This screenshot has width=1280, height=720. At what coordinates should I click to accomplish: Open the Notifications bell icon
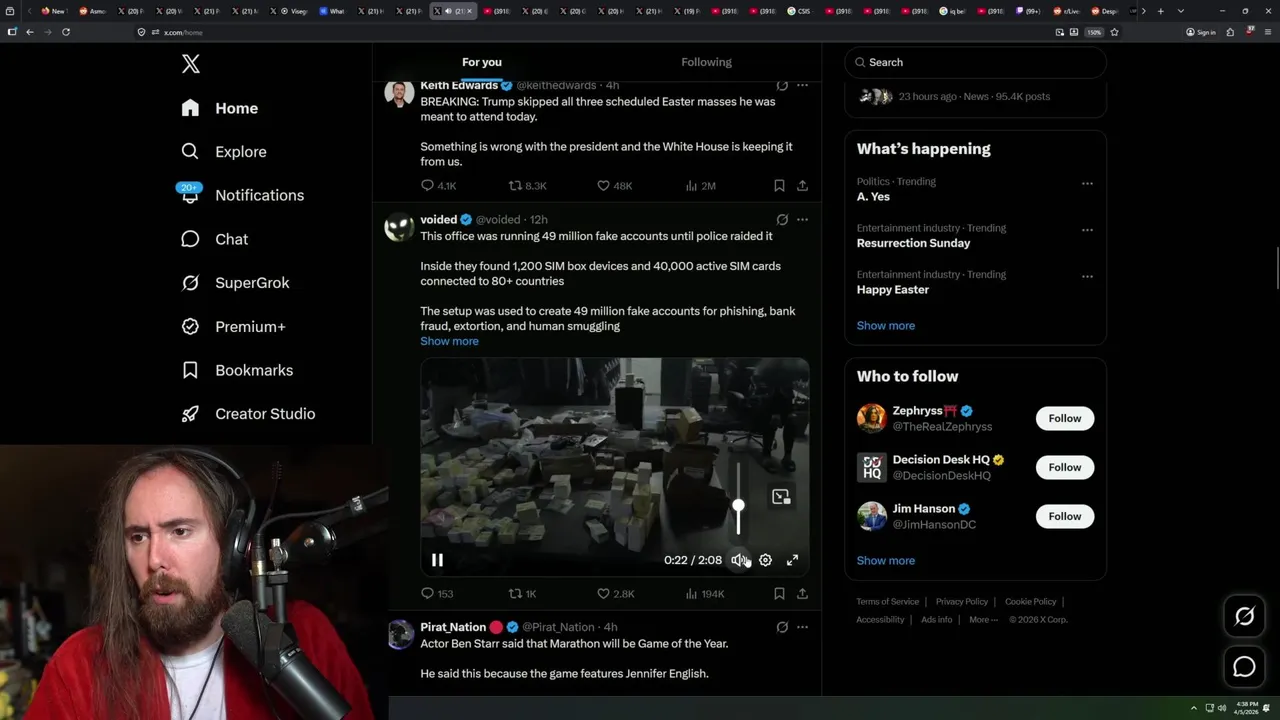[190, 195]
